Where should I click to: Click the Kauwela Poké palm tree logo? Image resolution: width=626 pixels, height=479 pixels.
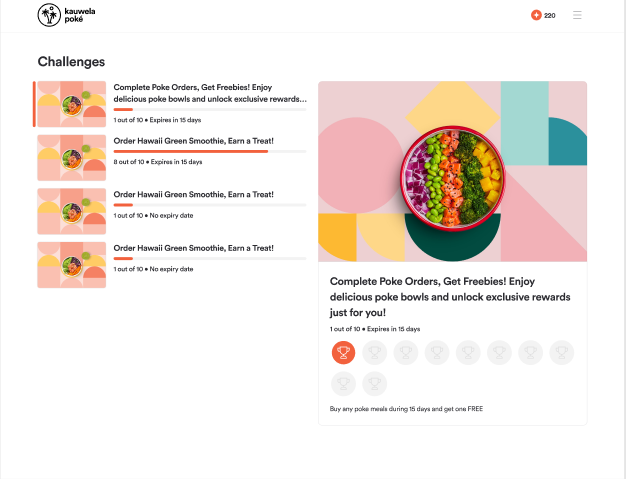49,15
